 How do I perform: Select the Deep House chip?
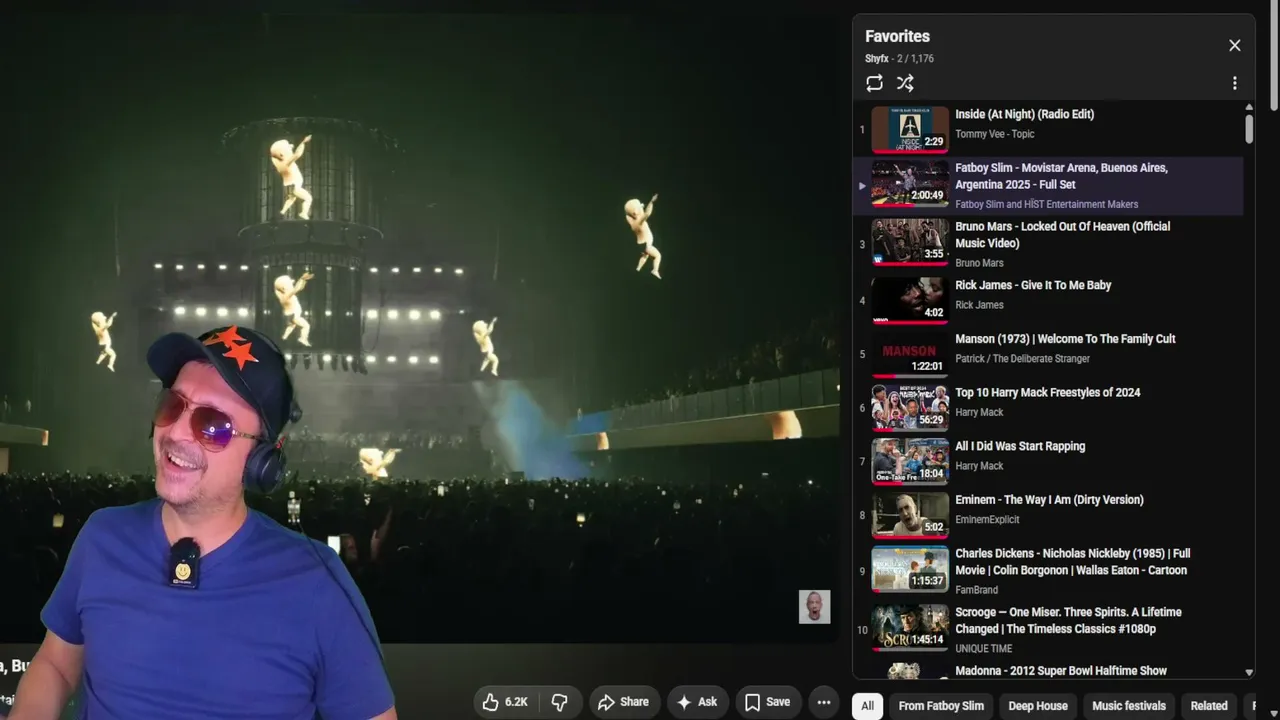pyautogui.click(x=1038, y=706)
